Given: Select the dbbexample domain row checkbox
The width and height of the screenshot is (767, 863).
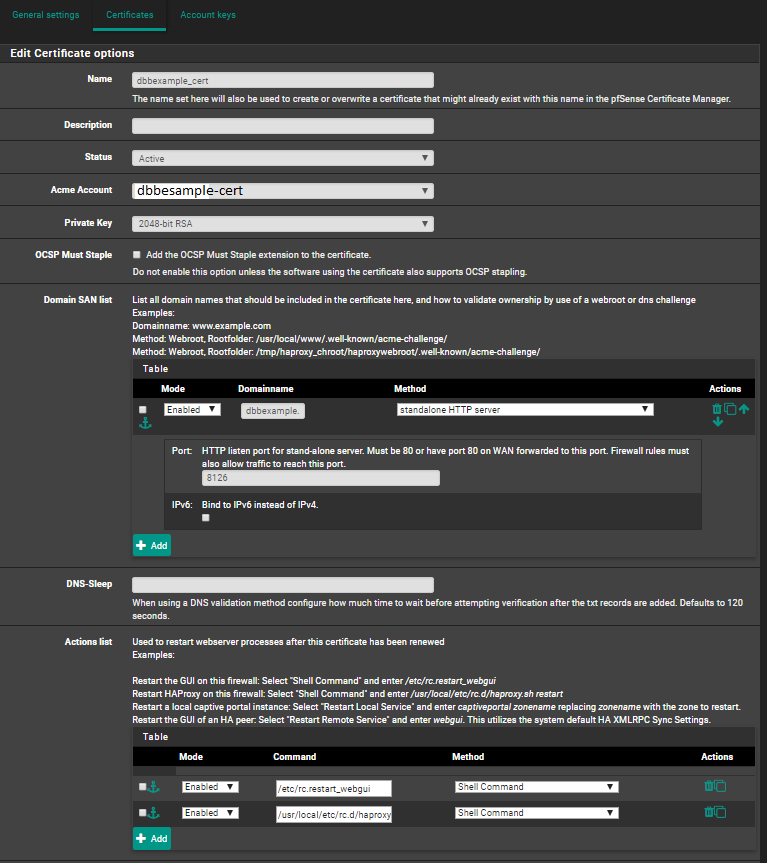Looking at the screenshot, I should (143, 410).
